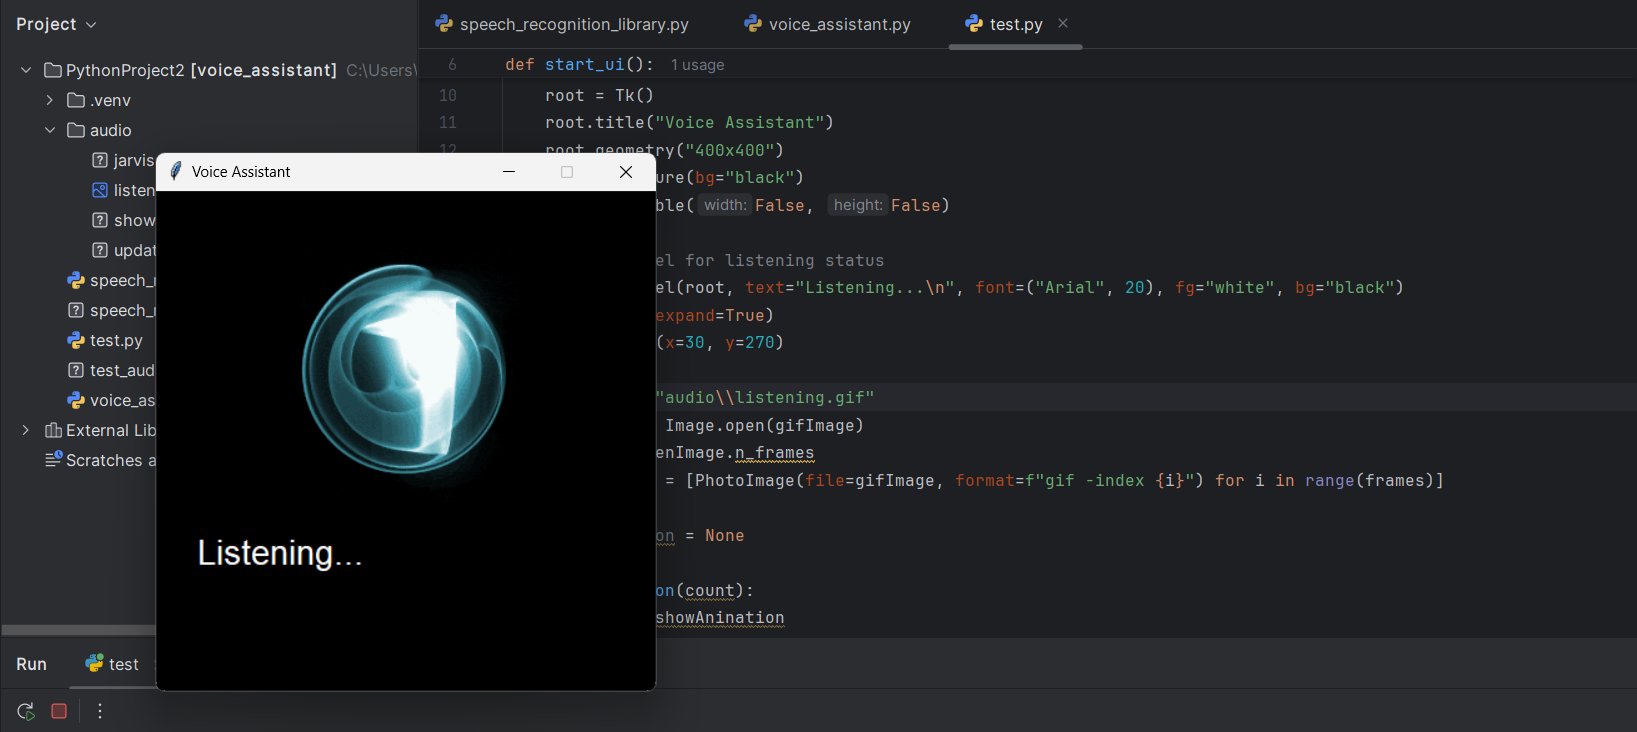The image size is (1637, 732).
Task: Click the file icon next to updat
Action: click(x=100, y=250)
